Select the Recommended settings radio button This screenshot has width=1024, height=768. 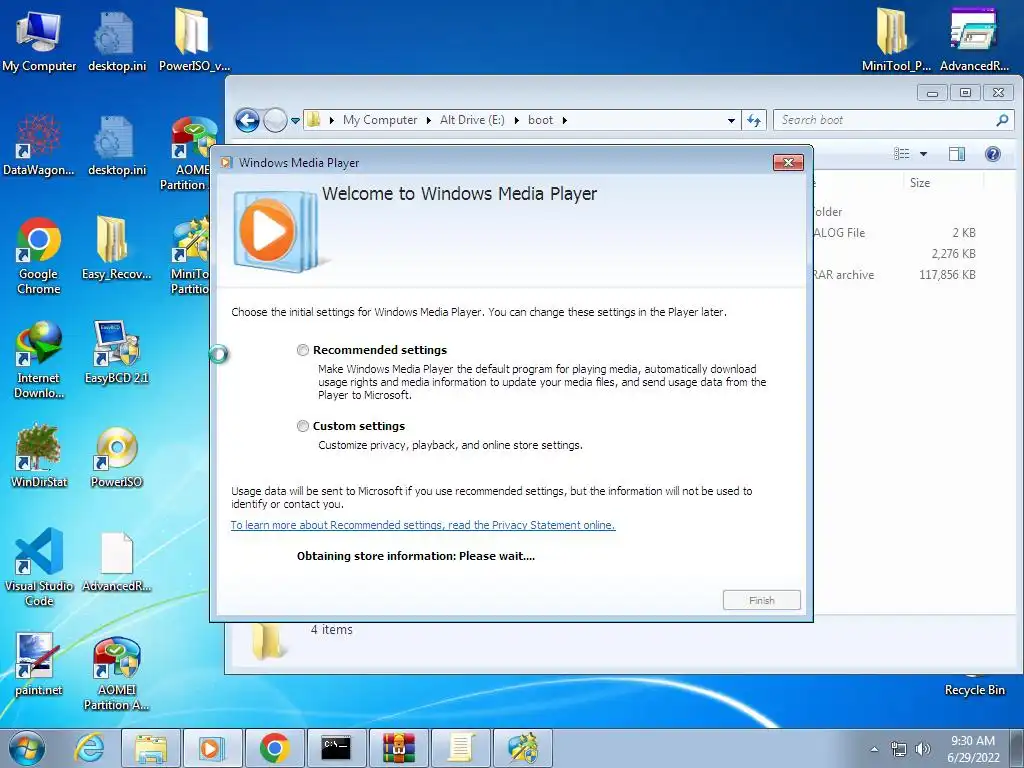[302, 350]
